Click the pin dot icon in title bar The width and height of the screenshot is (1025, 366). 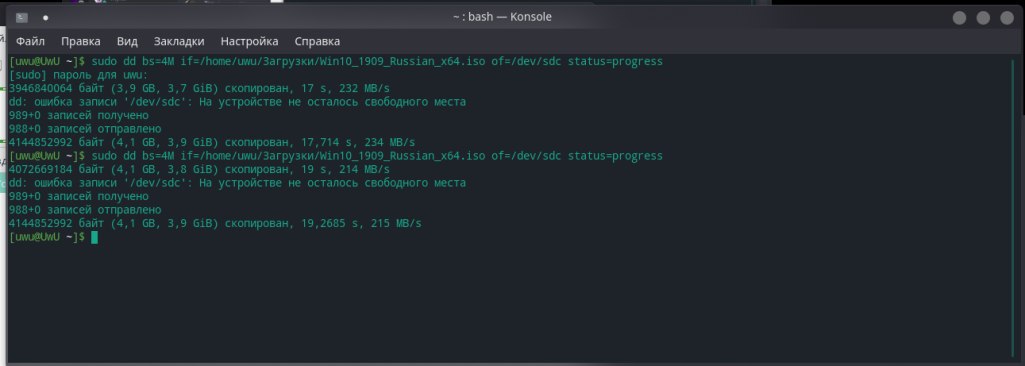coord(46,18)
